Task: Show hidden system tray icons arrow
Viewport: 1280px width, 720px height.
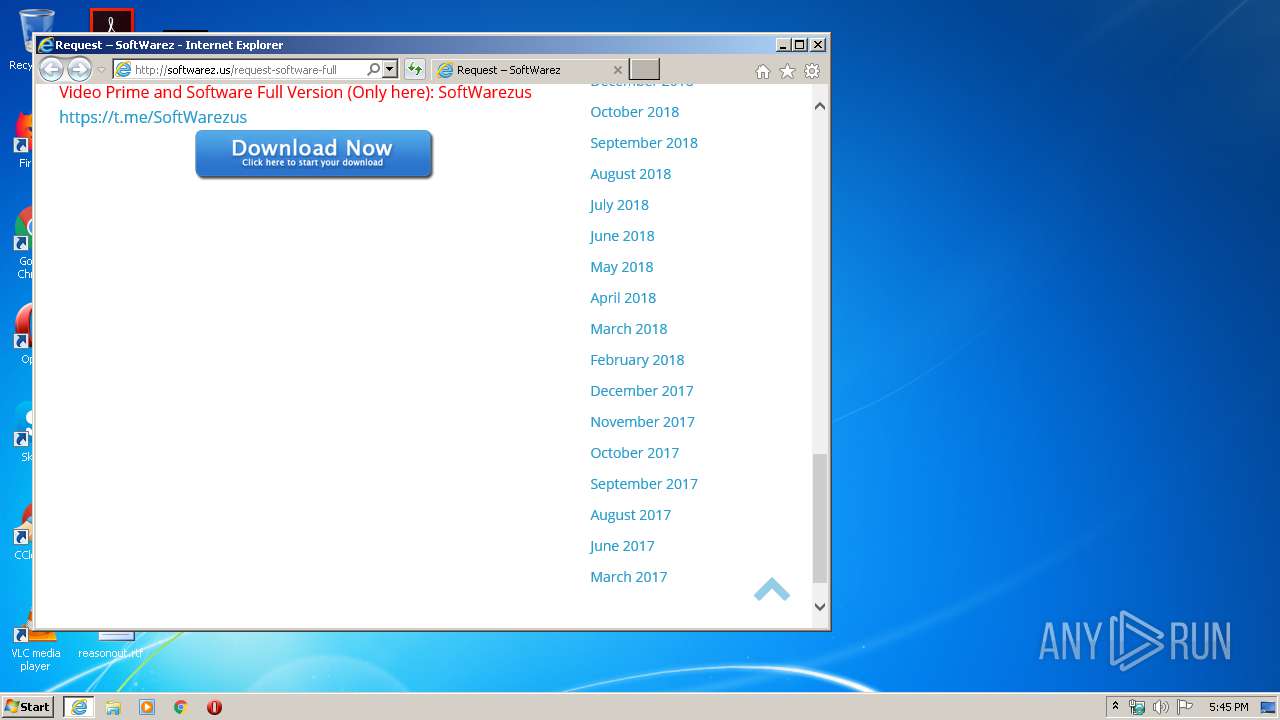Action: point(1115,707)
